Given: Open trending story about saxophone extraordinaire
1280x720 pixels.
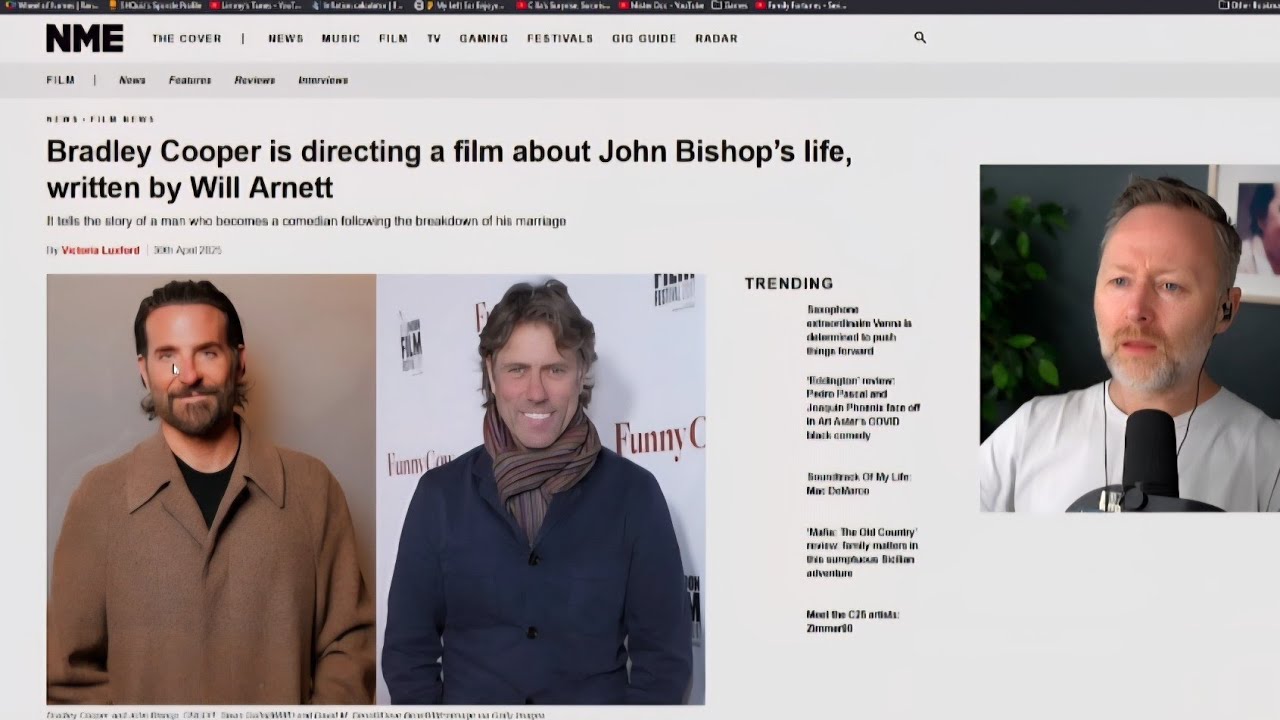Looking at the screenshot, I should (x=859, y=330).
